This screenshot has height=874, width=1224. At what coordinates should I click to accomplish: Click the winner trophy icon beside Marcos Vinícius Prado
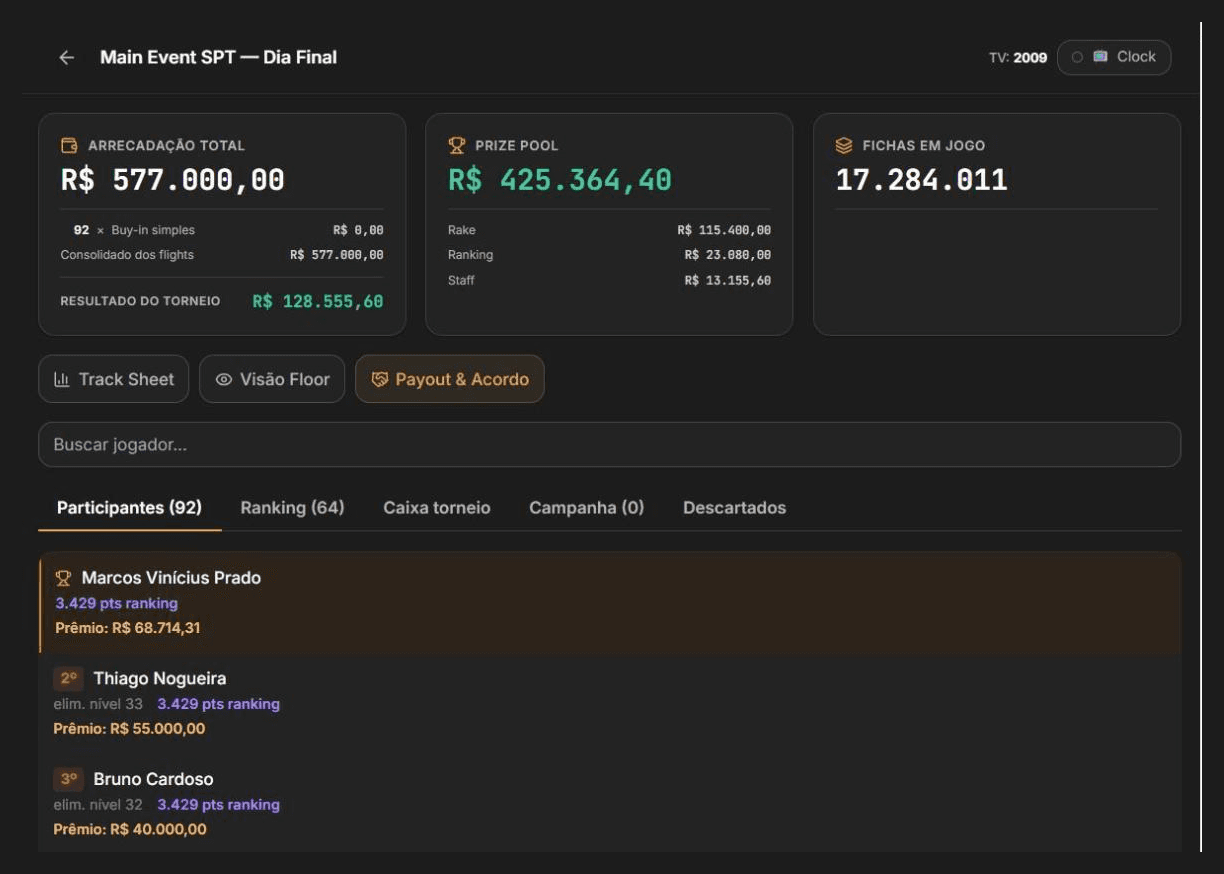[63, 578]
